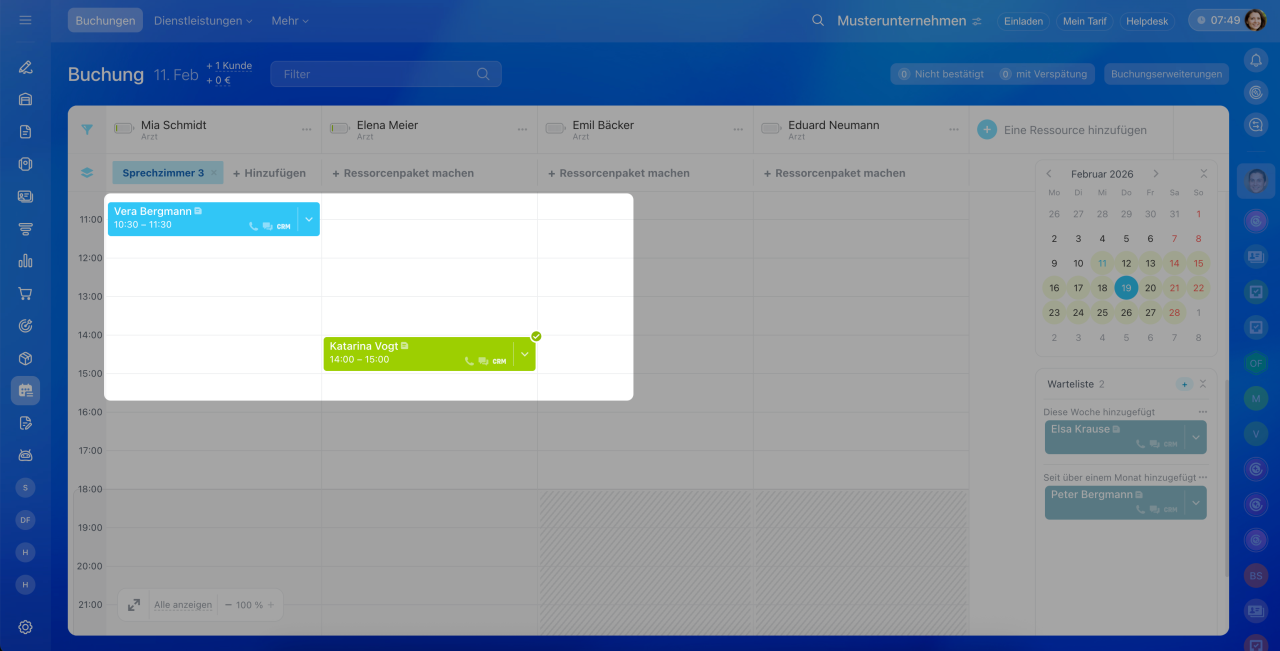Expand the Katarina Vogt booking dropdown arrow
Image resolution: width=1280 pixels, height=651 pixels.
click(525, 354)
